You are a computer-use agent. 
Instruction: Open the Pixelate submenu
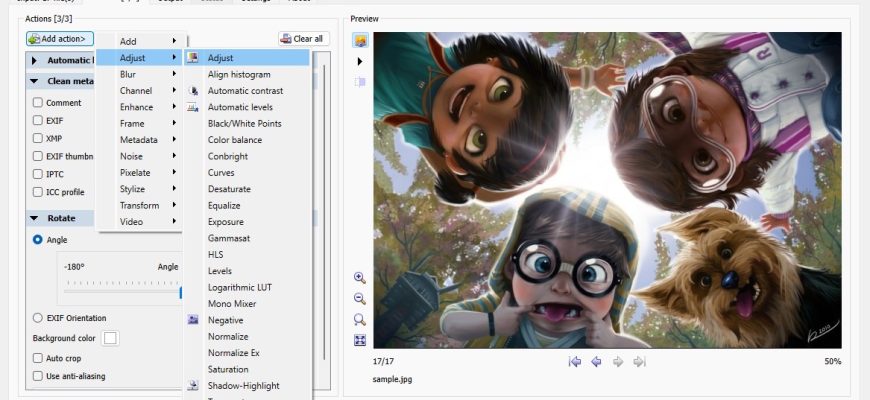tap(139, 173)
